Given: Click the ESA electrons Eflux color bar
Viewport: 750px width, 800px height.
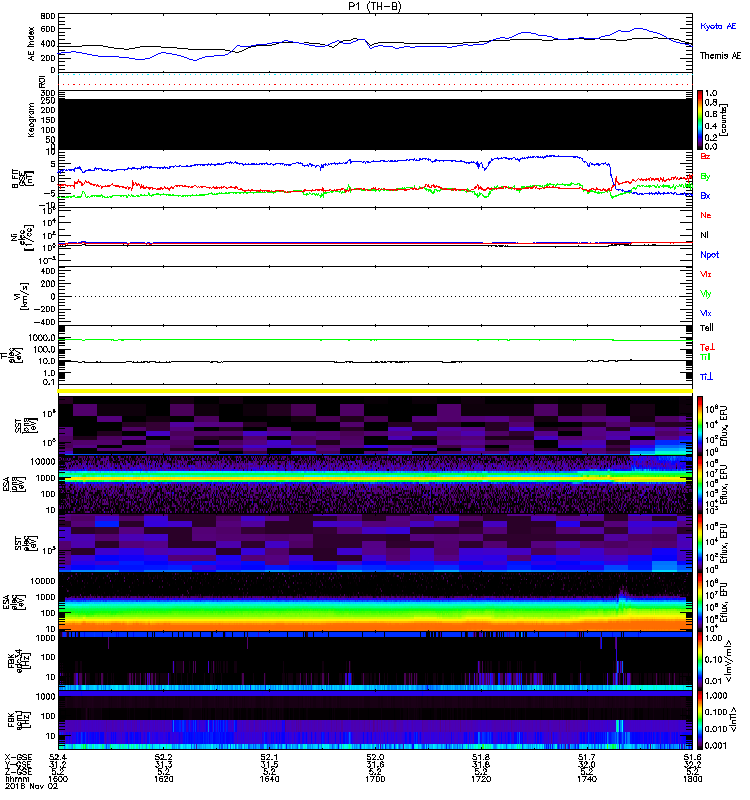Looking at the screenshot, I should click(700, 602).
